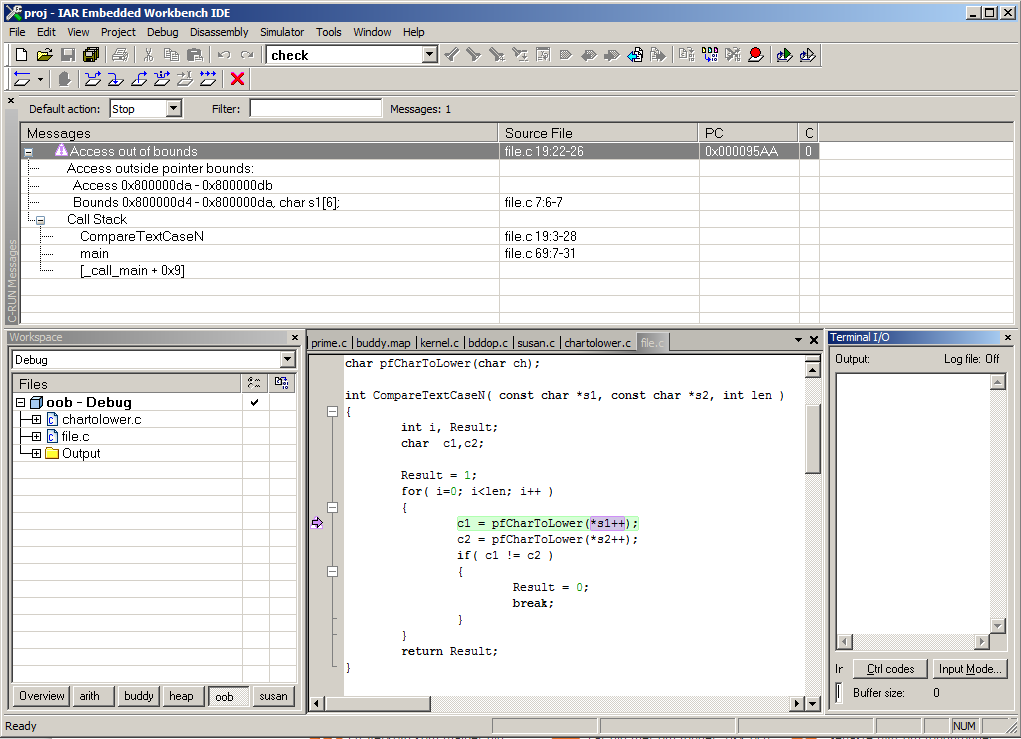Expand the chartolower.c tree node
Image resolution: width=1021 pixels, height=739 pixels.
pos(36,419)
